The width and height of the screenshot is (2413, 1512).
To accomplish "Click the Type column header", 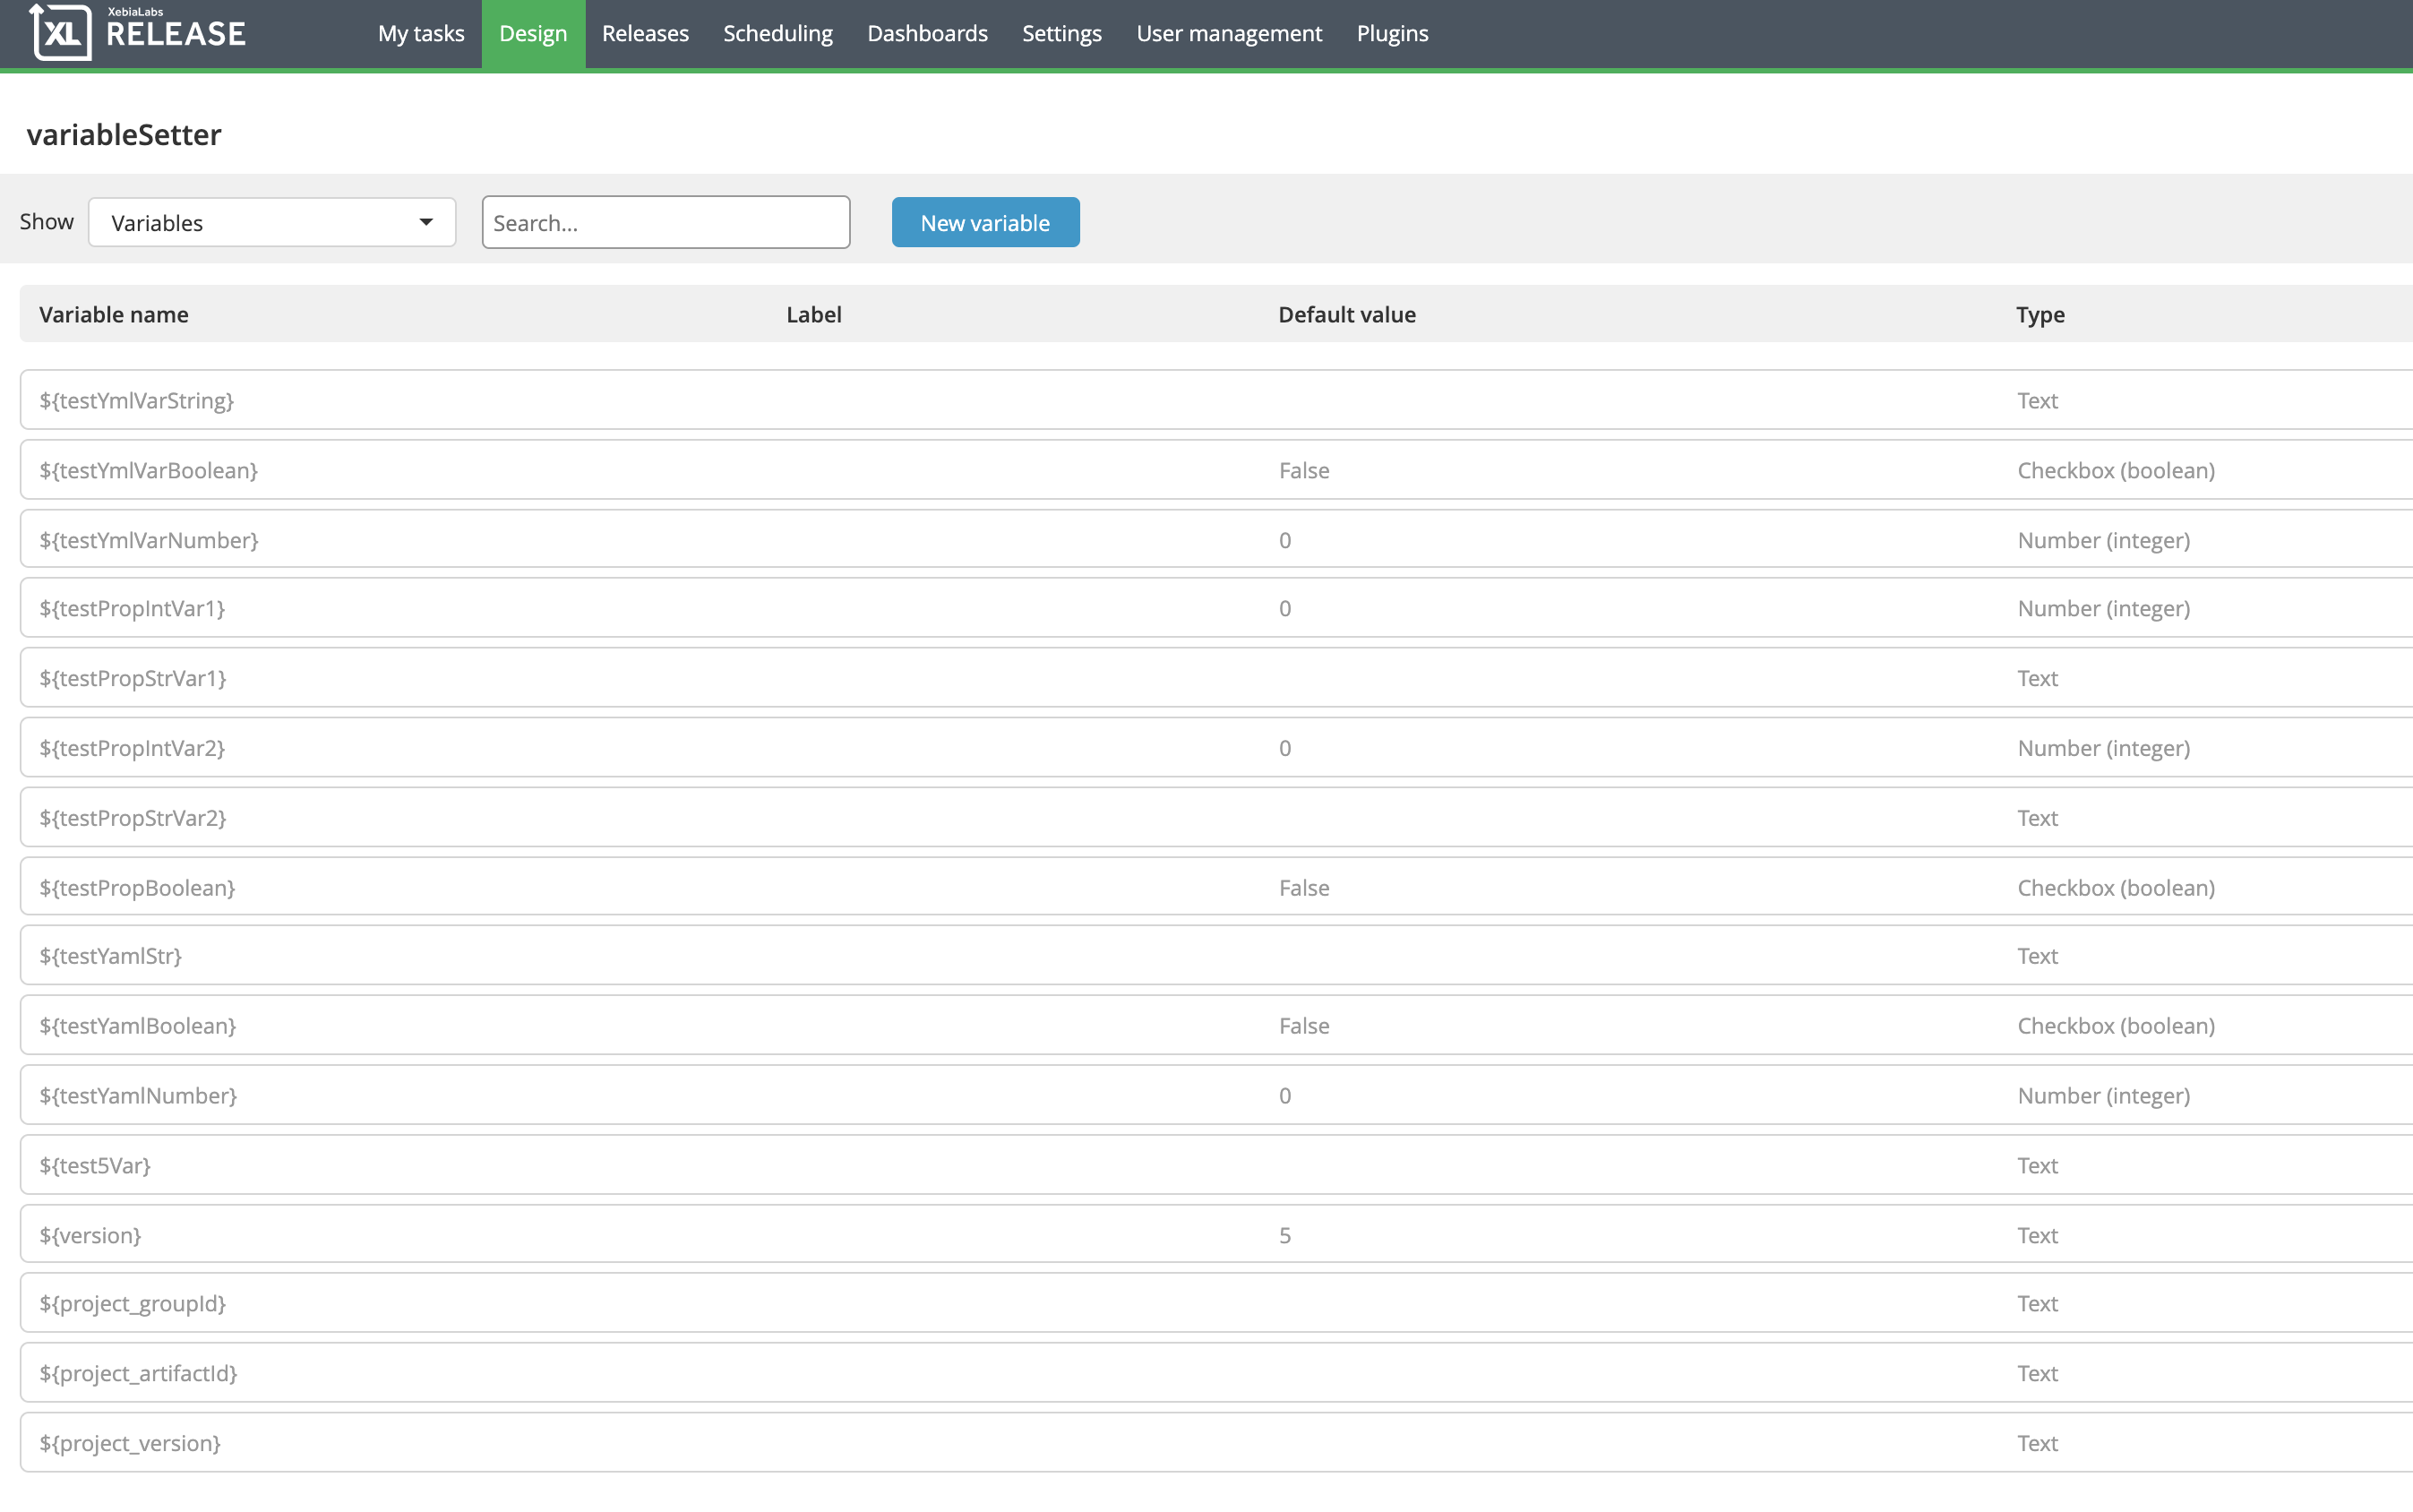I will [2039, 314].
